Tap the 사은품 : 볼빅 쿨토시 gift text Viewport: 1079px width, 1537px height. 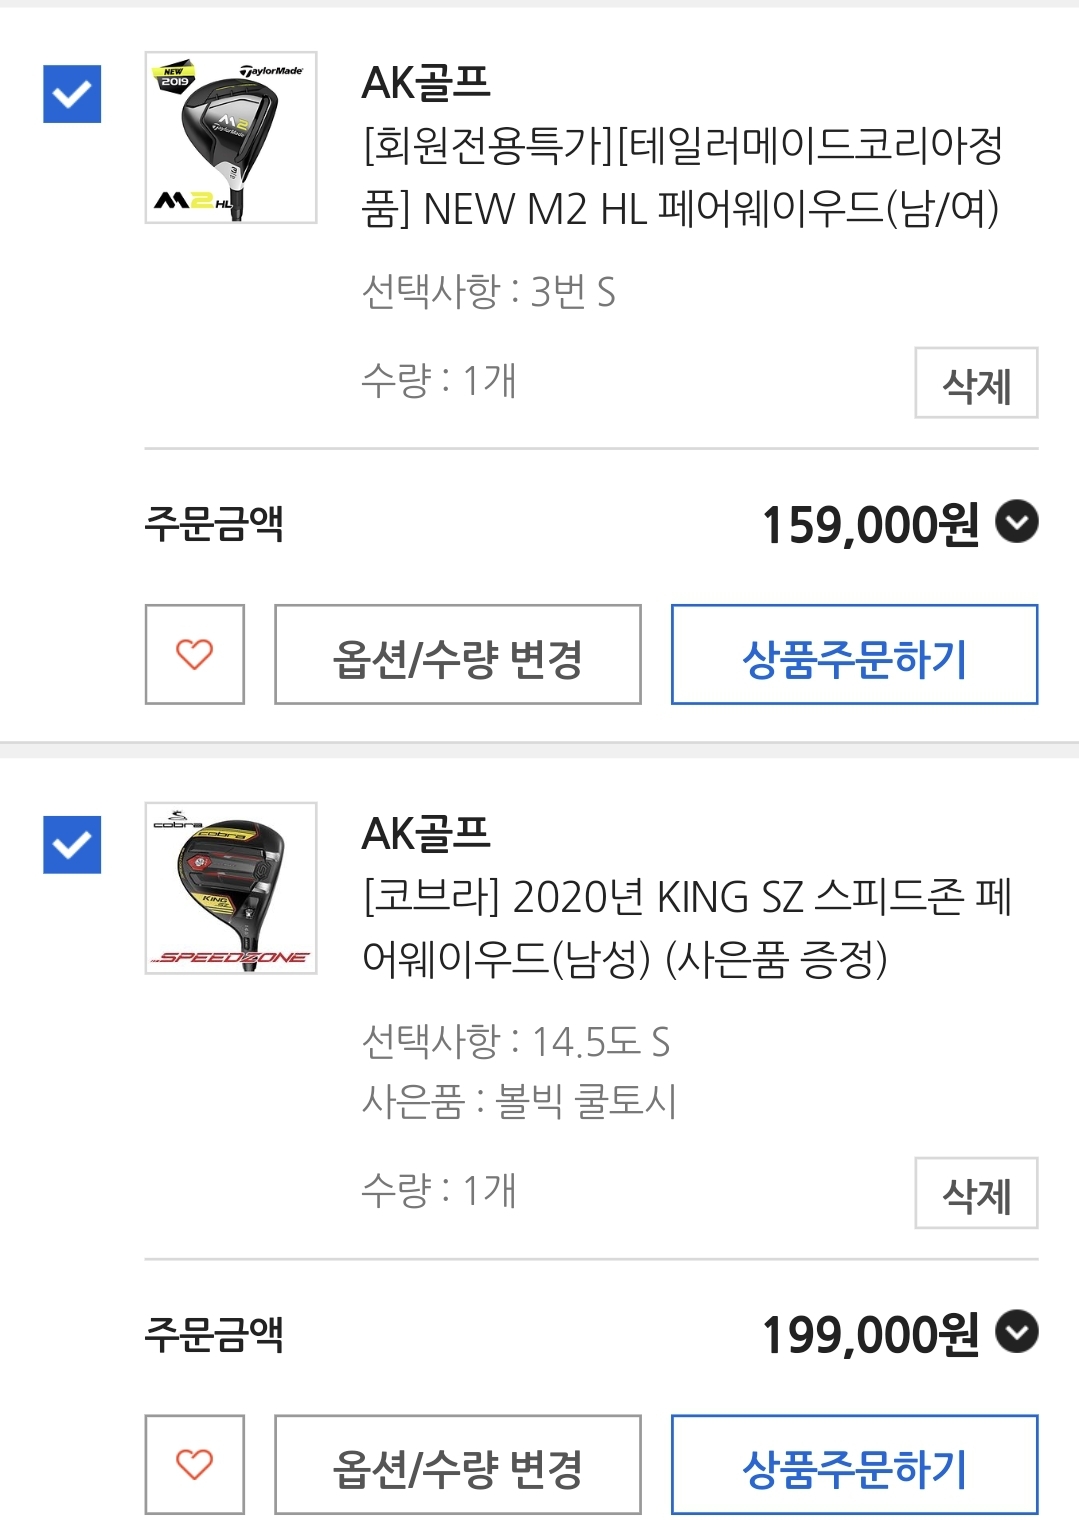coord(519,1102)
